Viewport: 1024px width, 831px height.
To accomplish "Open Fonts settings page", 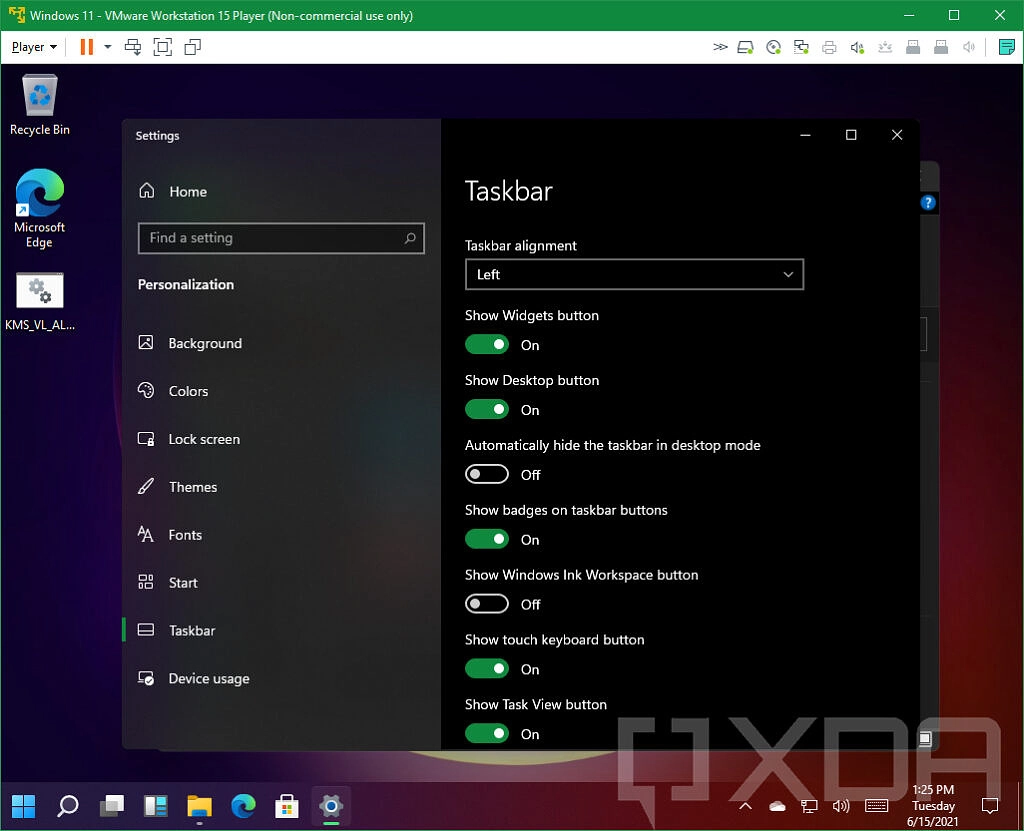I will coord(170,534).
